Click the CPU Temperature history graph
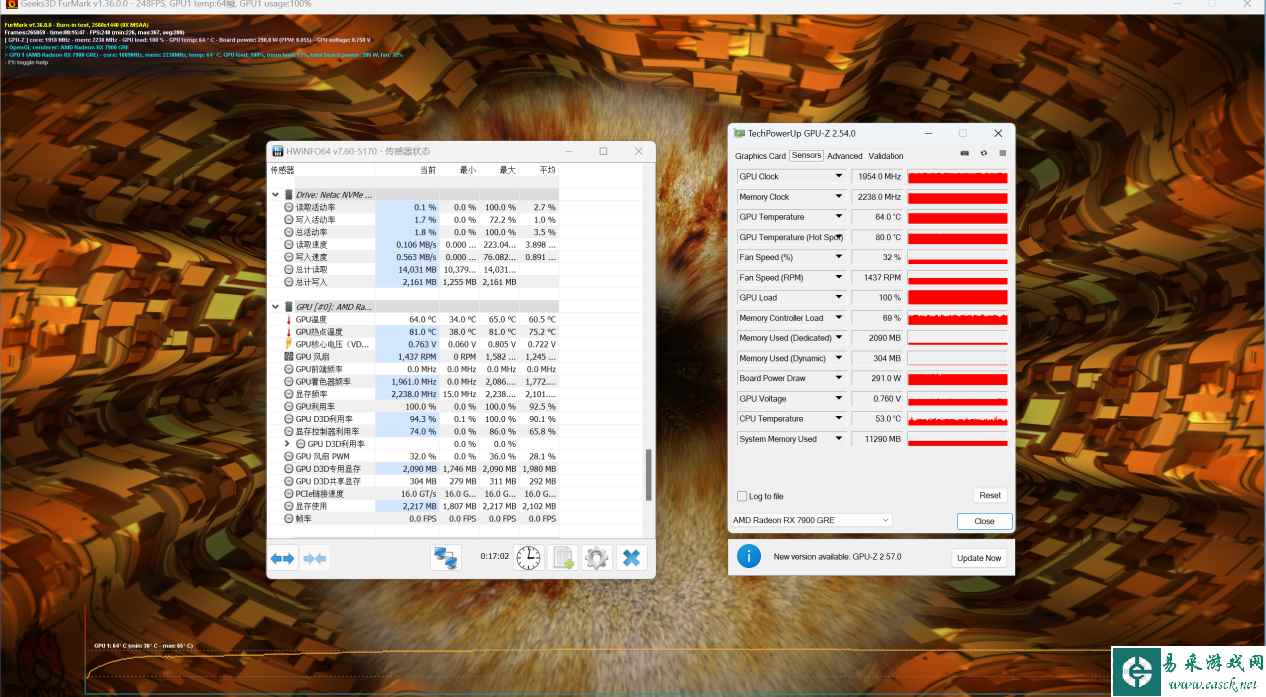The width and height of the screenshot is (1266, 697). 957,419
